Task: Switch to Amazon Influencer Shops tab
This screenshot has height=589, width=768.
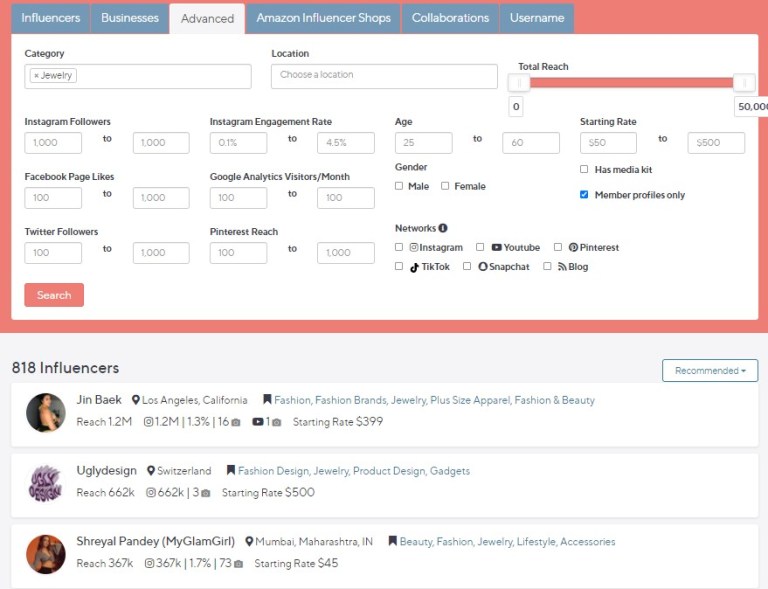Action: [x=323, y=19]
